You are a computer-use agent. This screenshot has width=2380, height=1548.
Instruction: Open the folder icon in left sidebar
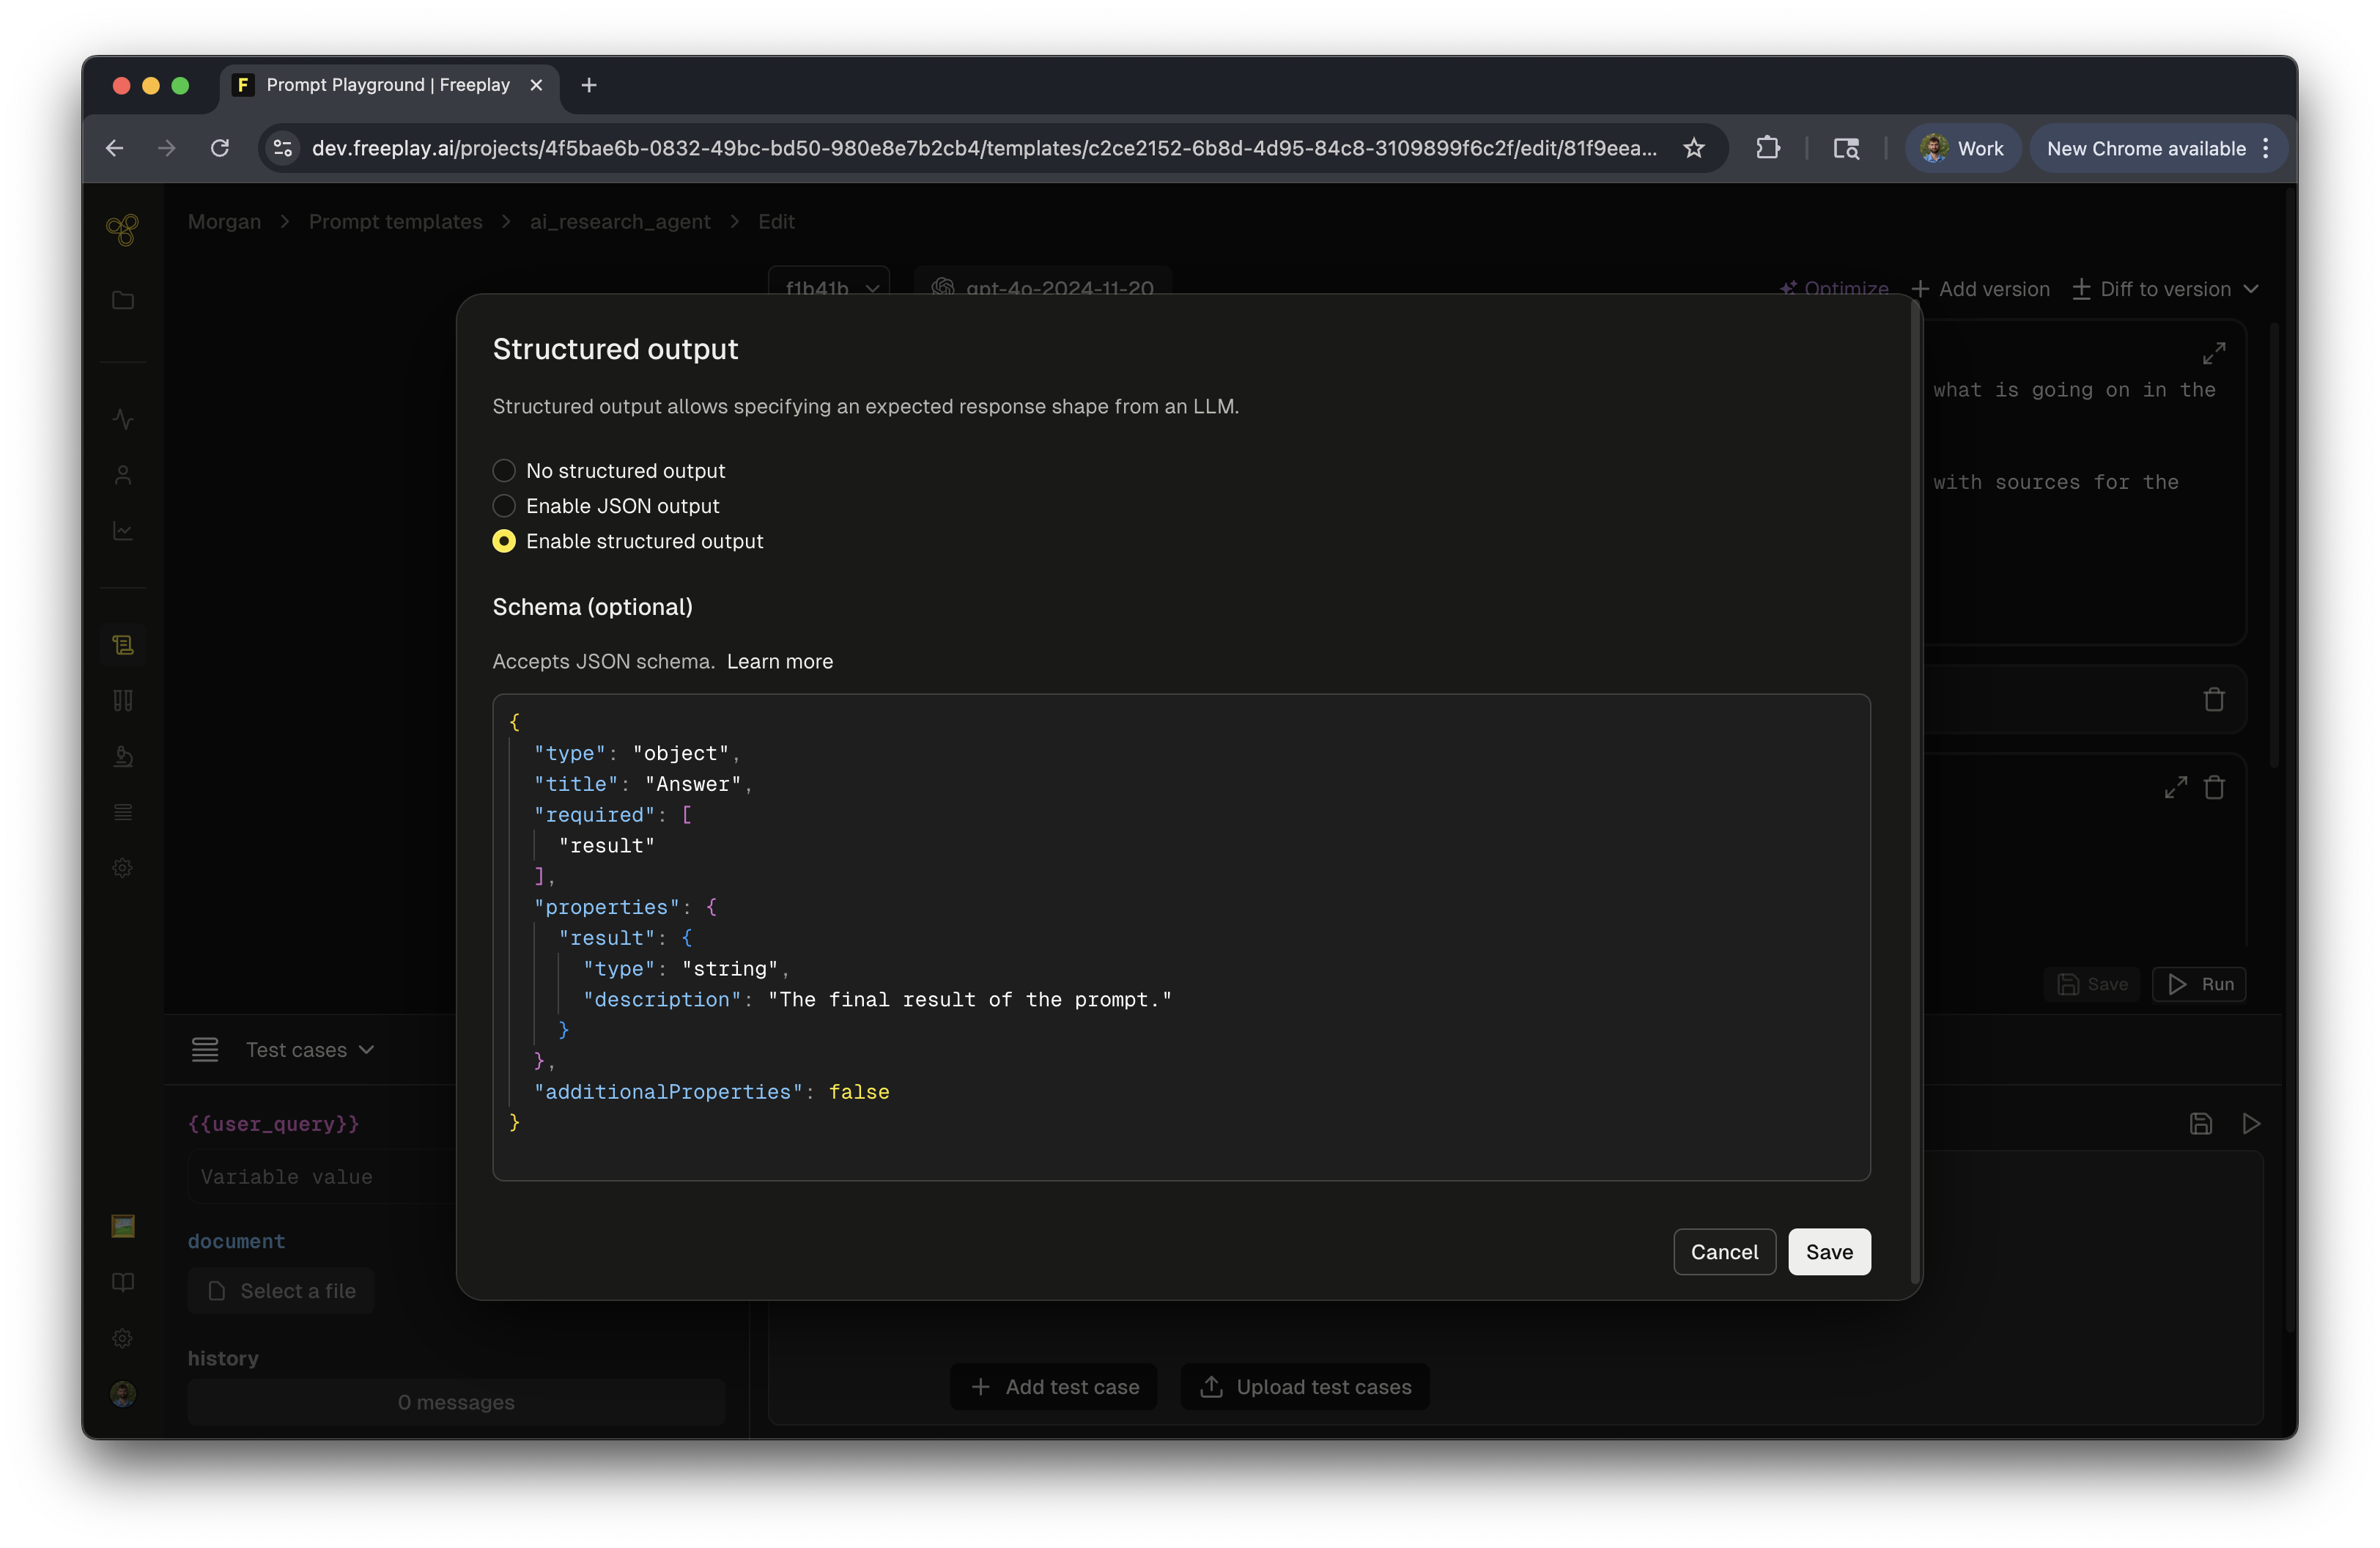pyautogui.click(x=122, y=300)
